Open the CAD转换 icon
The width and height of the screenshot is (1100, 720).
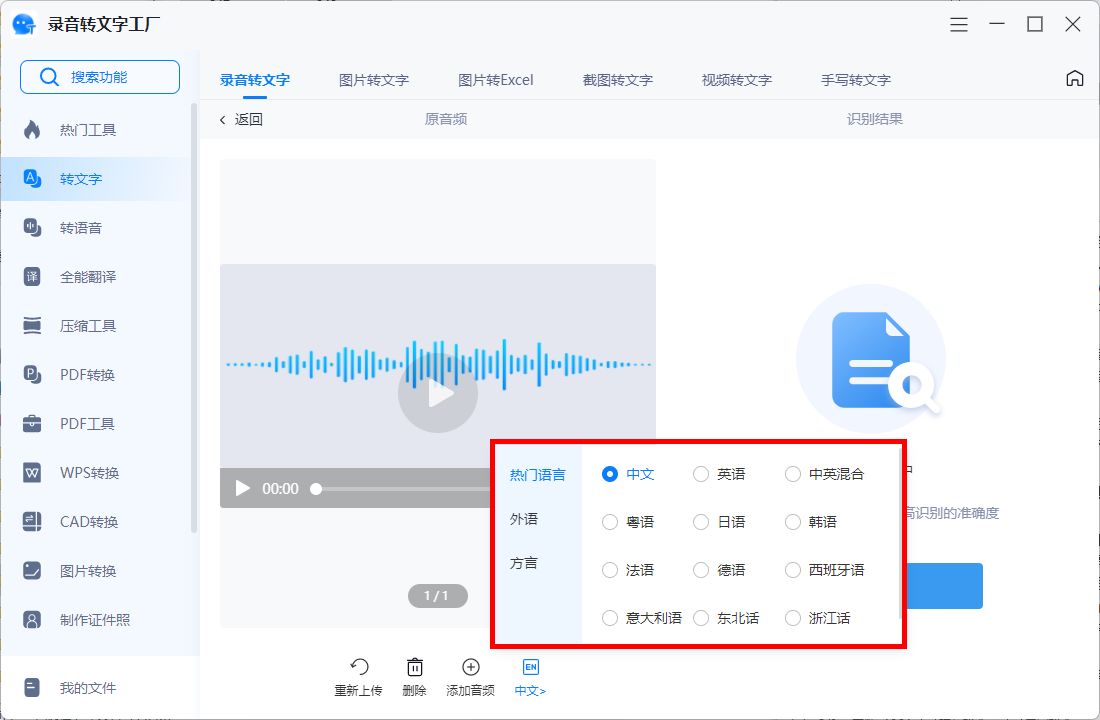(x=32, y=521)
